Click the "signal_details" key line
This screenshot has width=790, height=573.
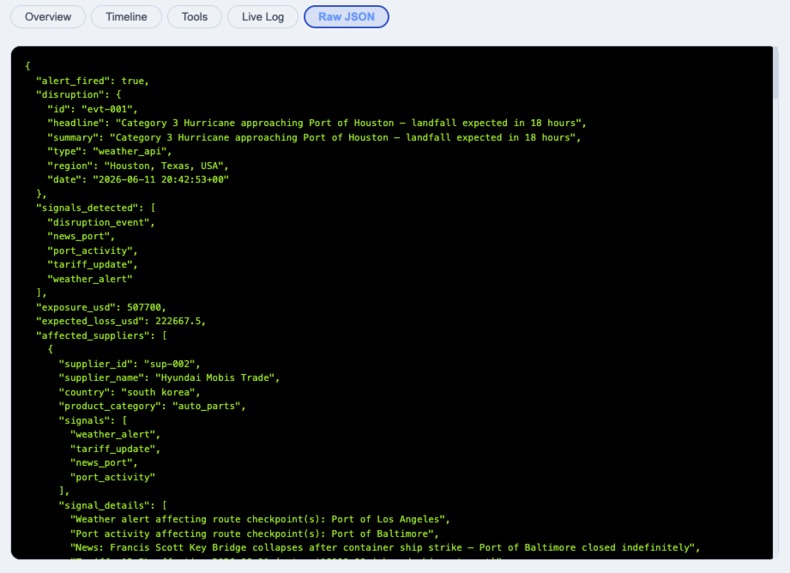tap(113, 505)
